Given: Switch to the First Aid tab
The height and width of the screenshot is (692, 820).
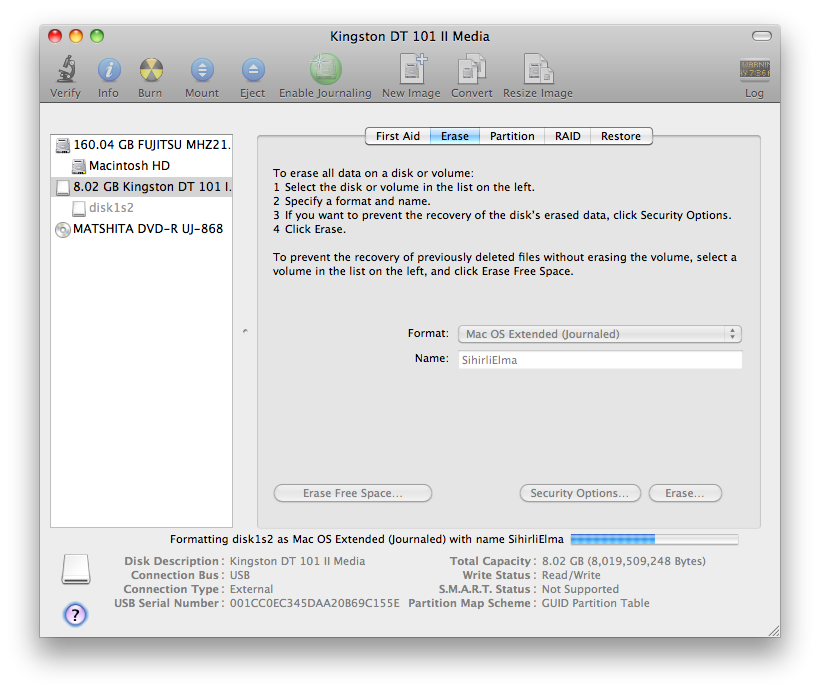Looking at the screenshot, I should (398, 136).
